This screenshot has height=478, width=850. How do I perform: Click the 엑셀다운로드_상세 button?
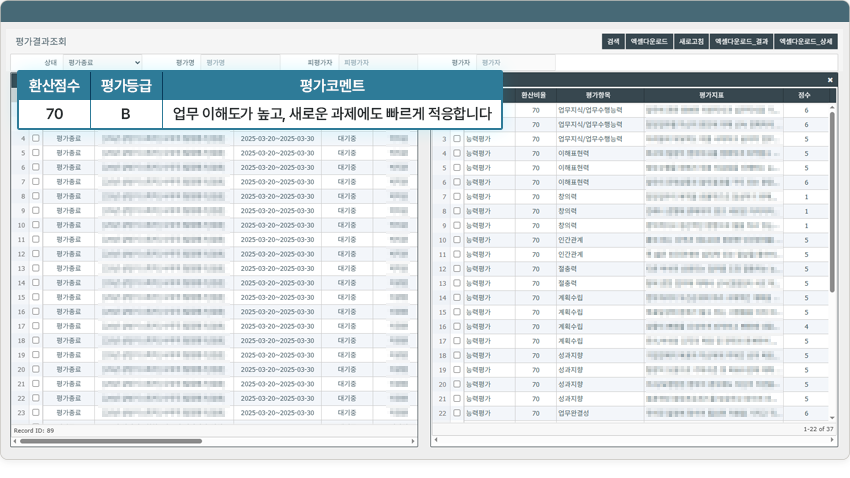click(806, 42)
